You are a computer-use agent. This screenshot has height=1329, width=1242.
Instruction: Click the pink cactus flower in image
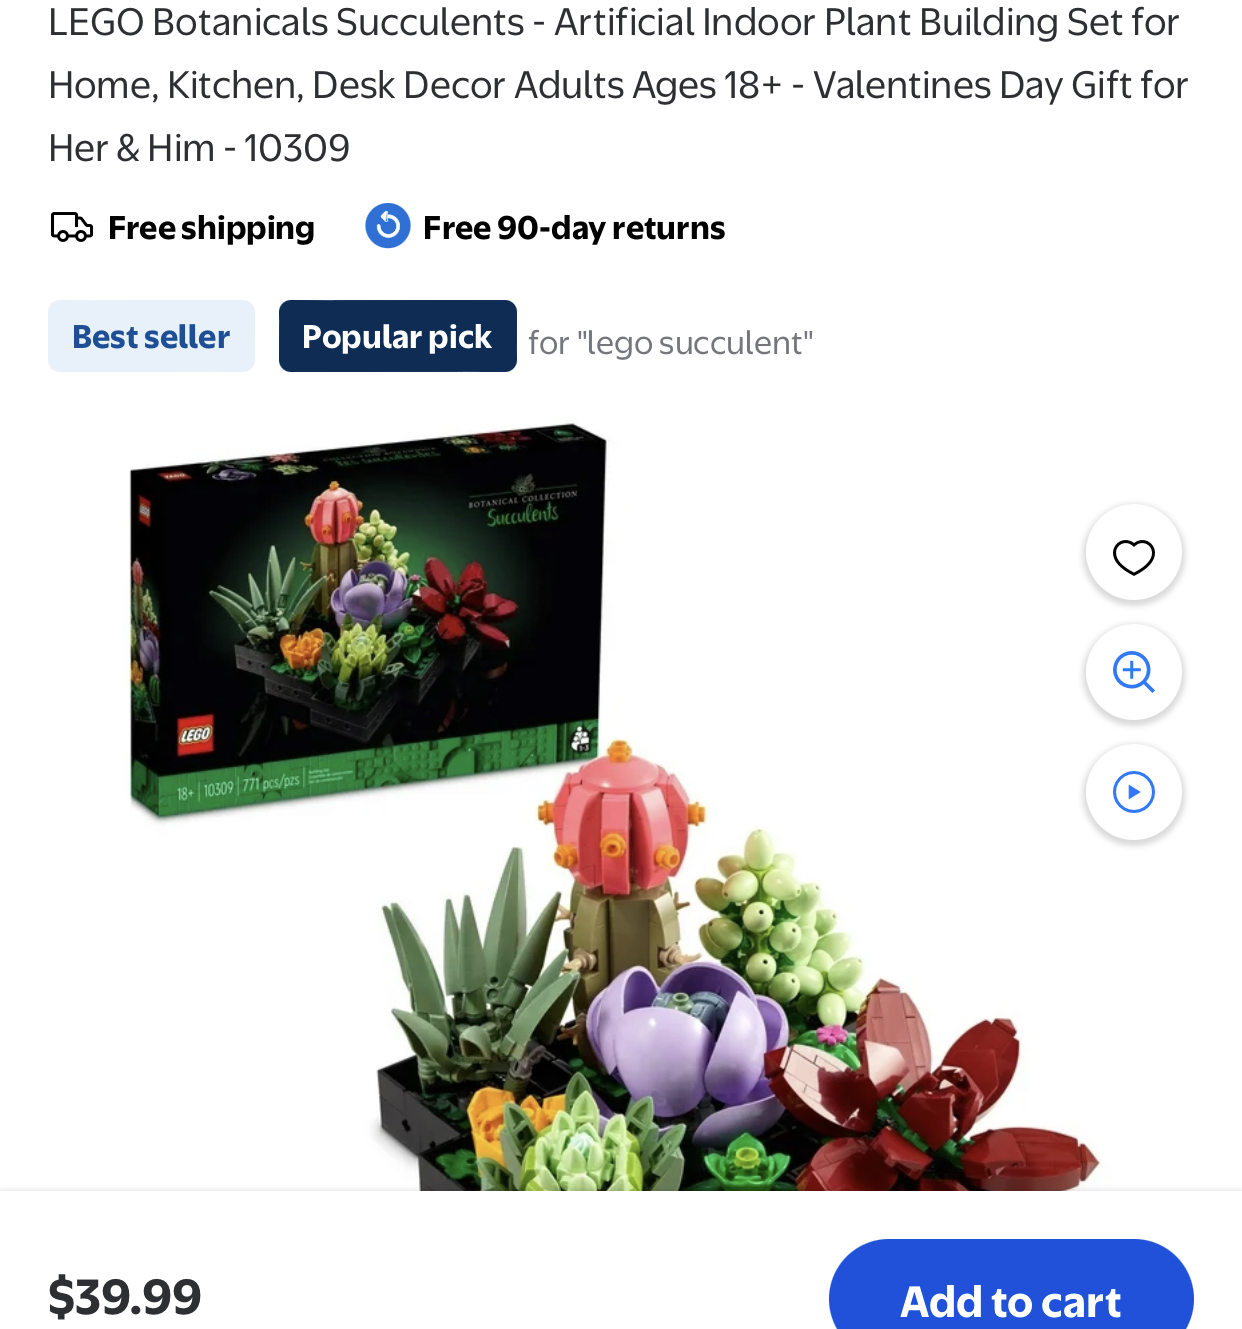click(622, 817)
